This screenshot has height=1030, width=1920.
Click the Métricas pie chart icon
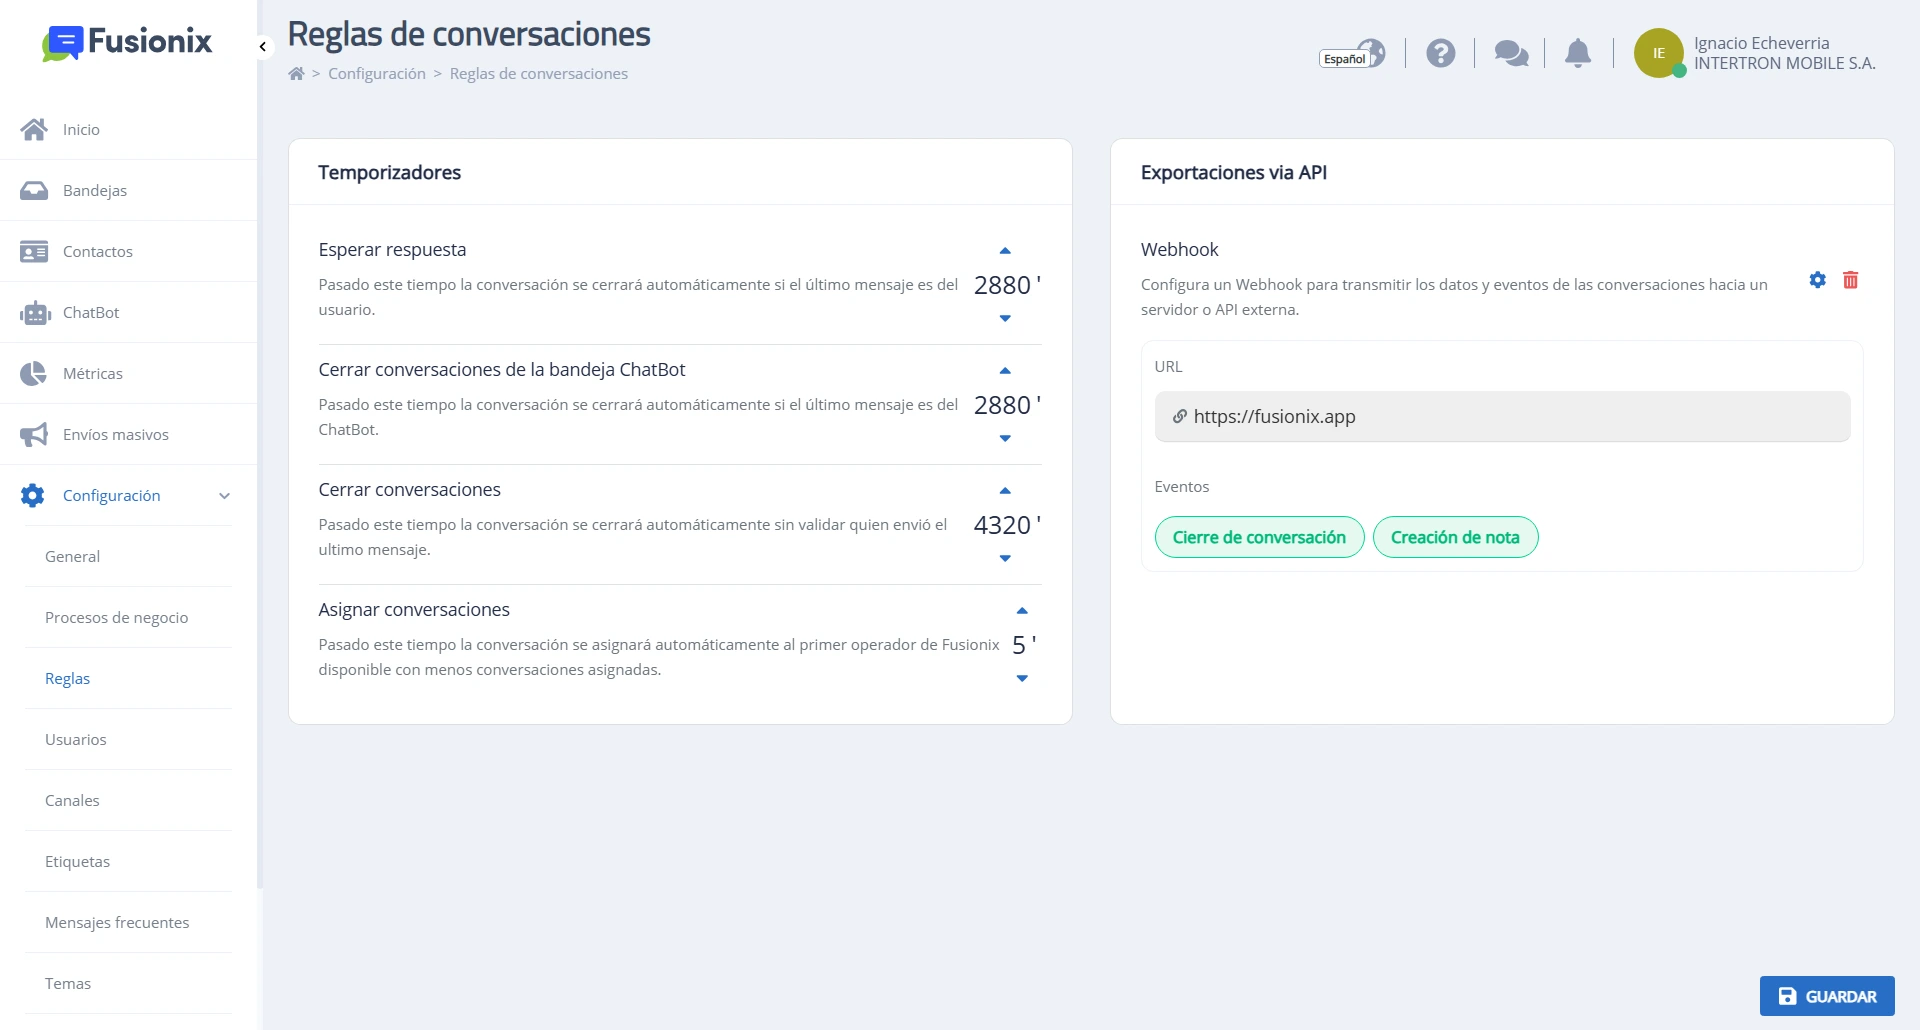point(33,373)
